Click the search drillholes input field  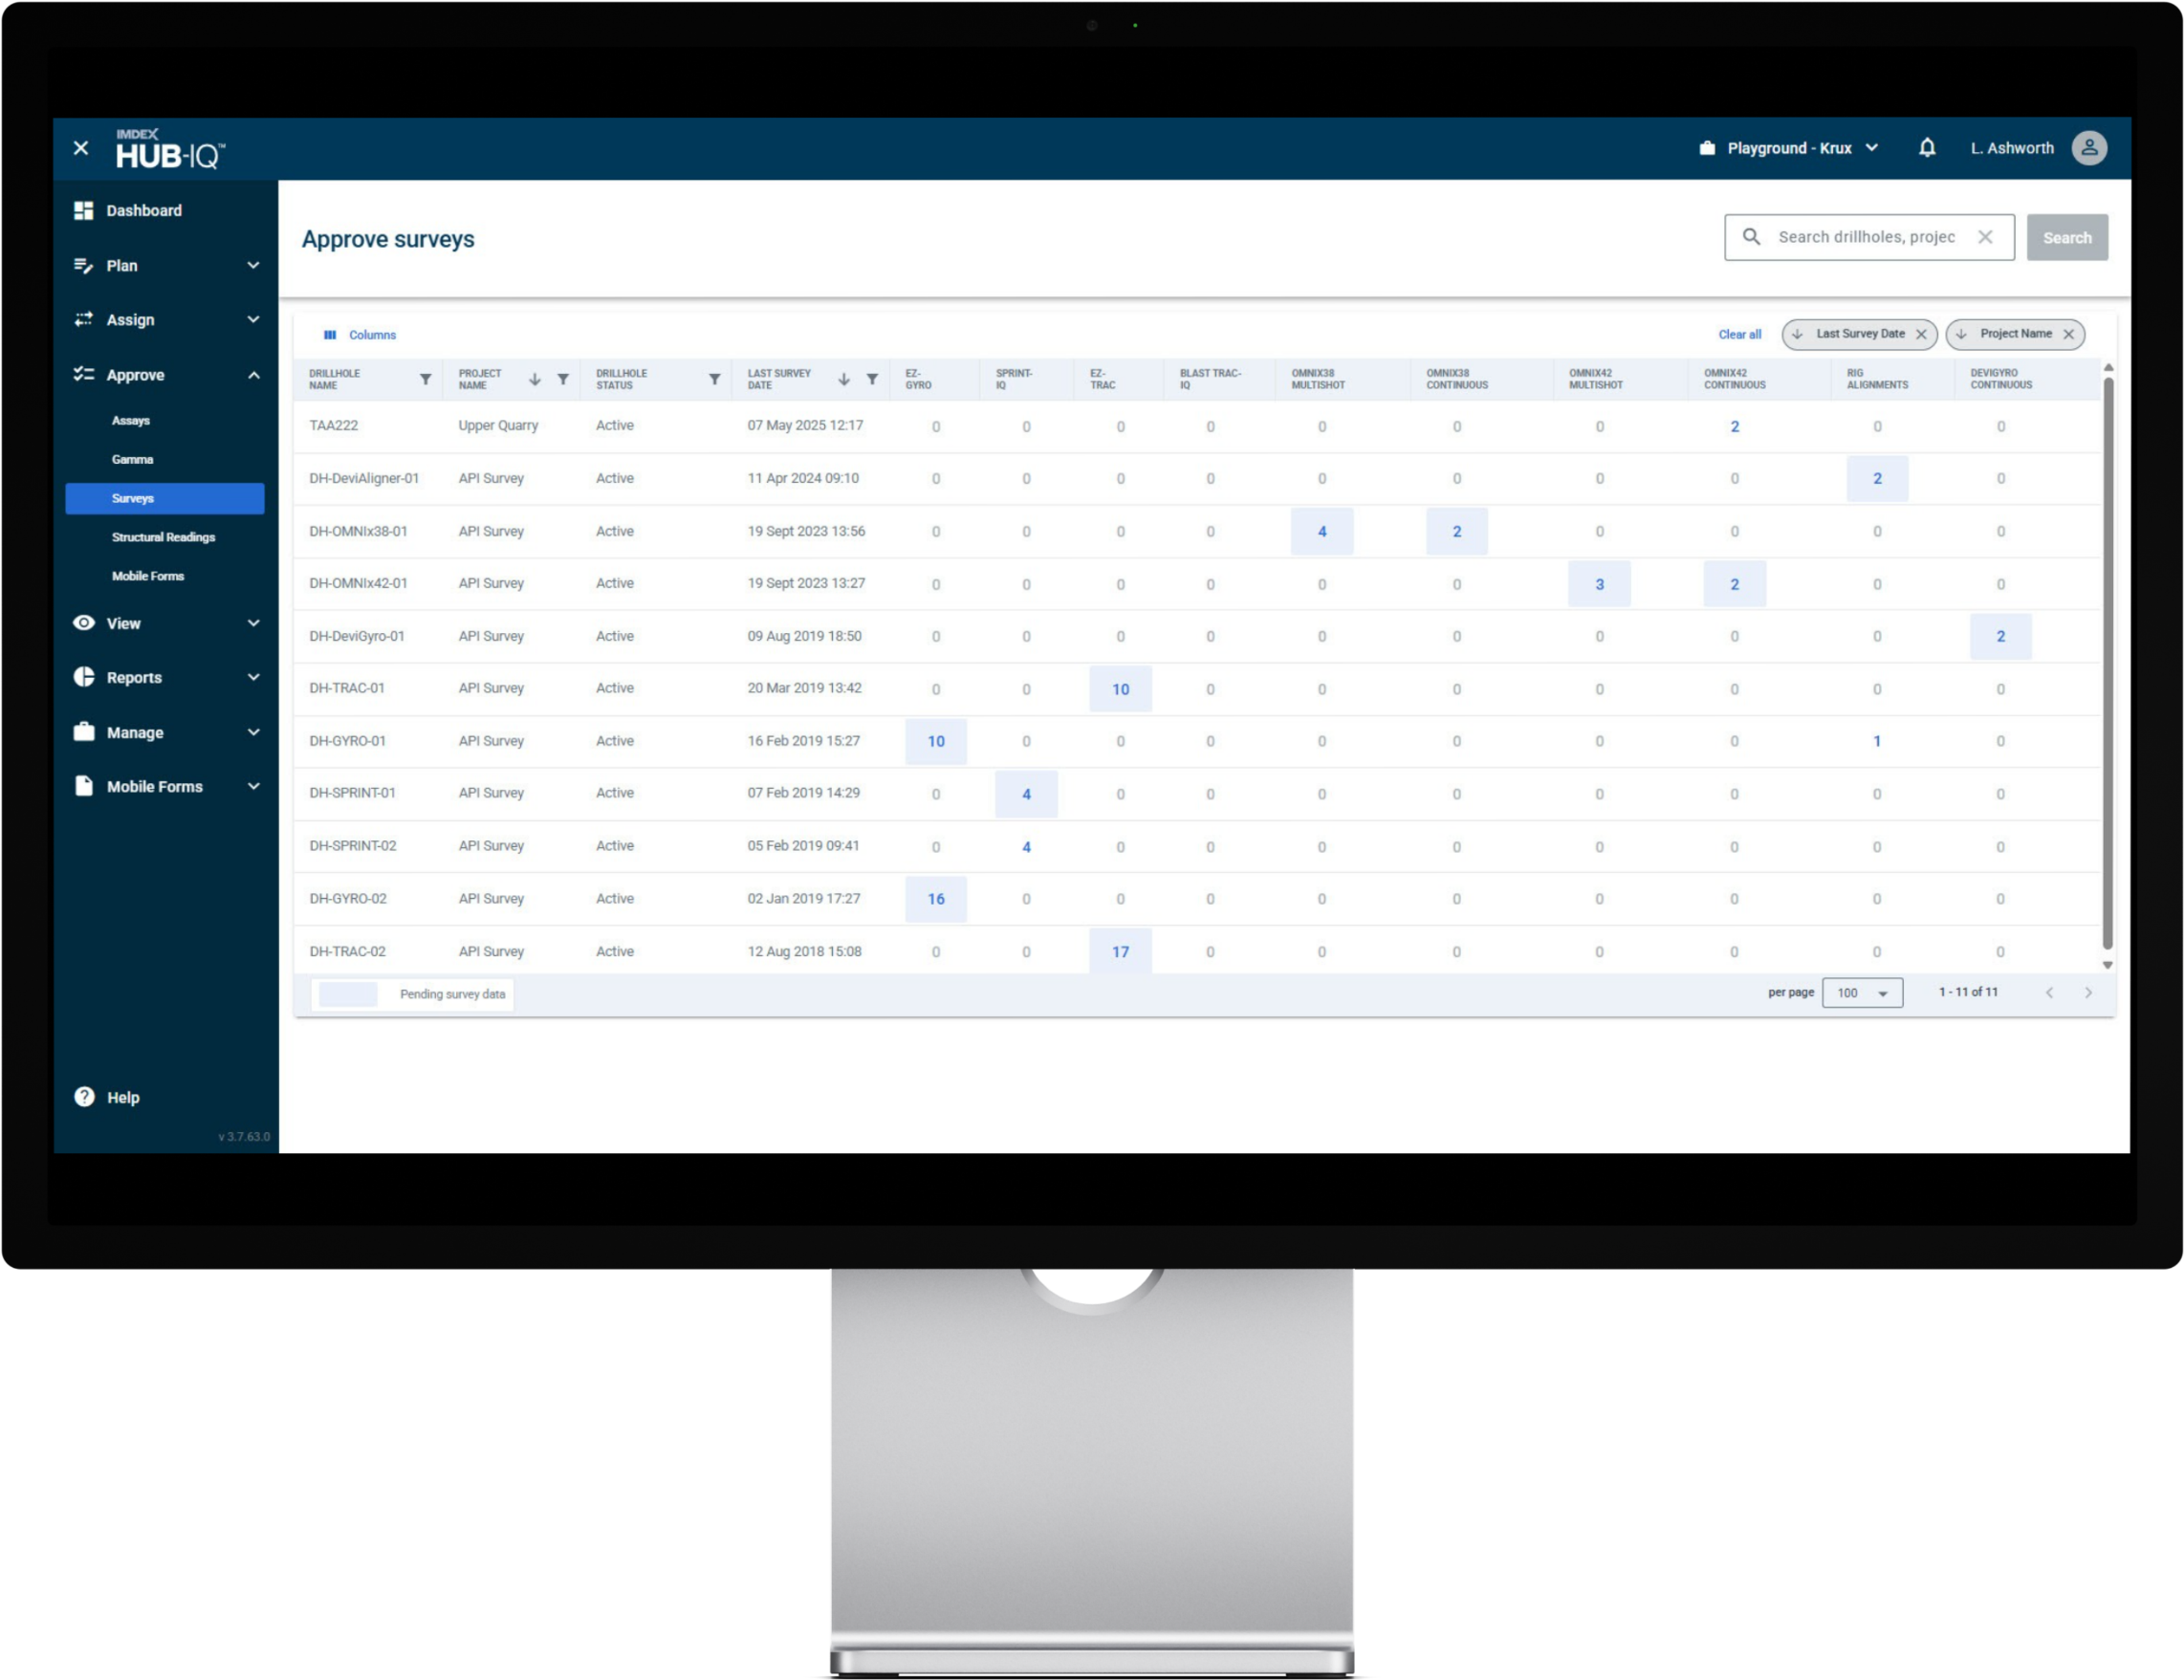[x=1865, y=237]
